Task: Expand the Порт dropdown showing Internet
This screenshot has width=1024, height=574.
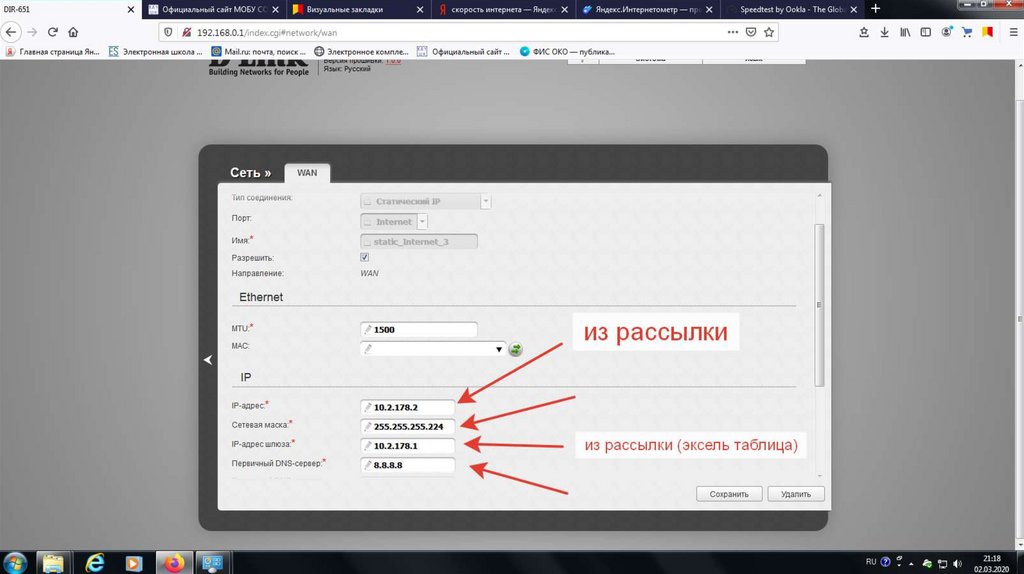Action: pos(423,221)
